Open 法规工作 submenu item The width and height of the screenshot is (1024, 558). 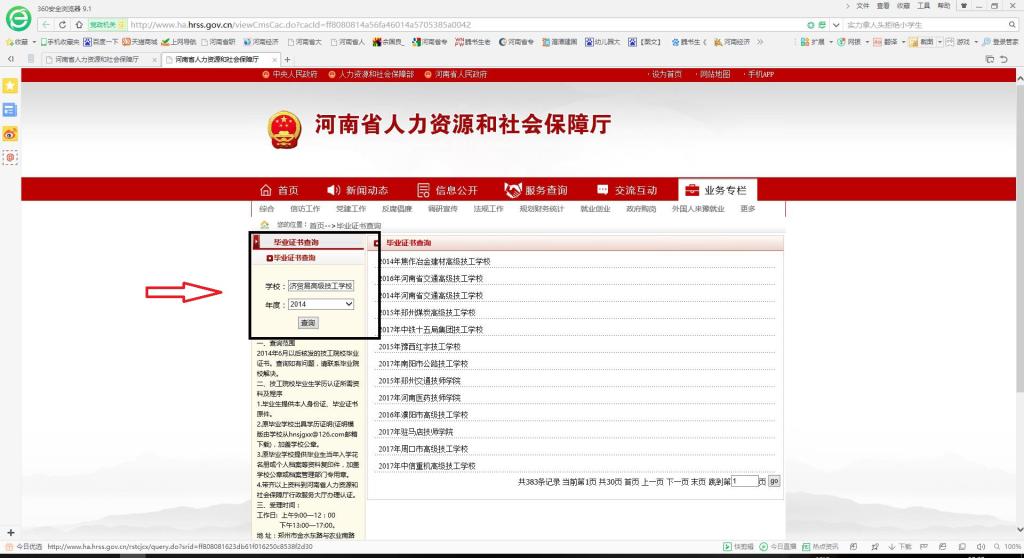488,209
